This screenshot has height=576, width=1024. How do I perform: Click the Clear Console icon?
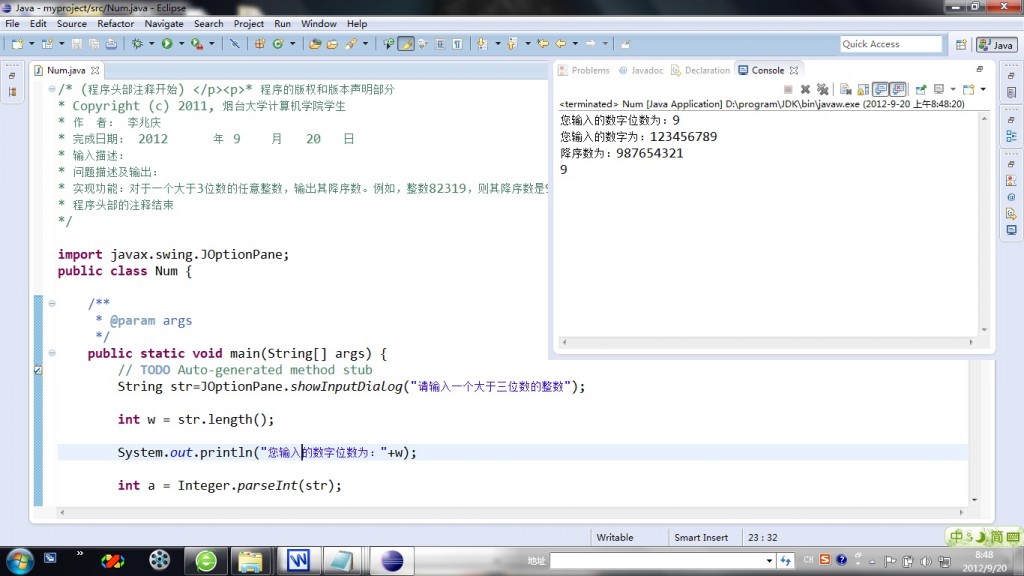pos(846,89)
